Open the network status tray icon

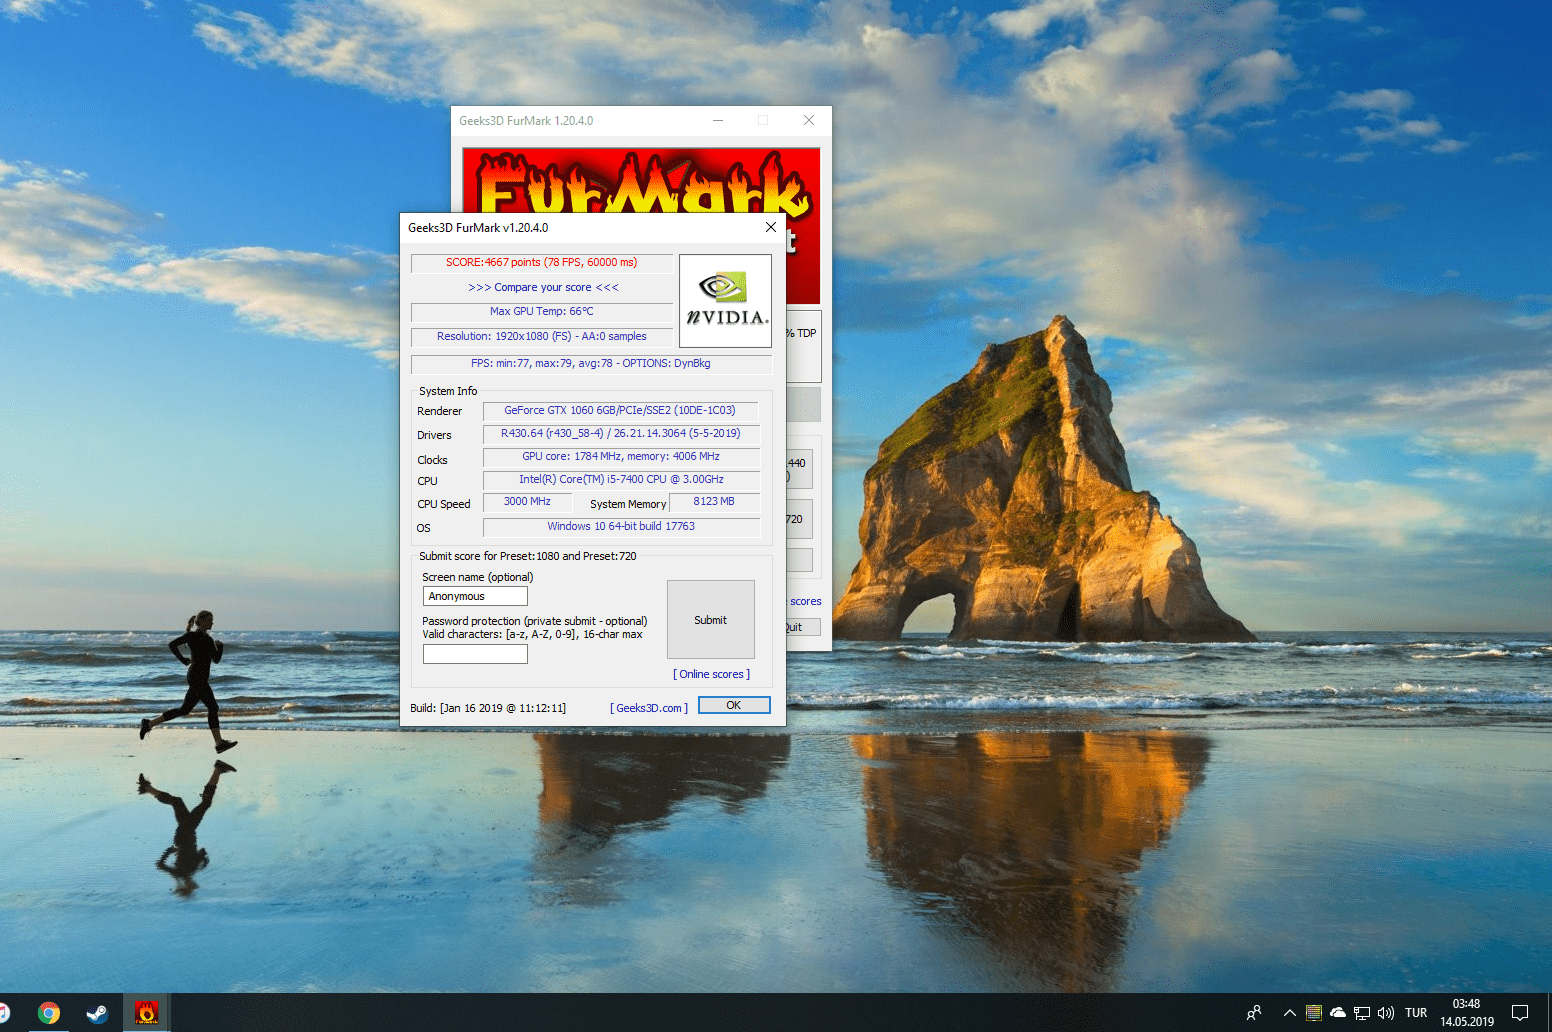(1362, 1013)
